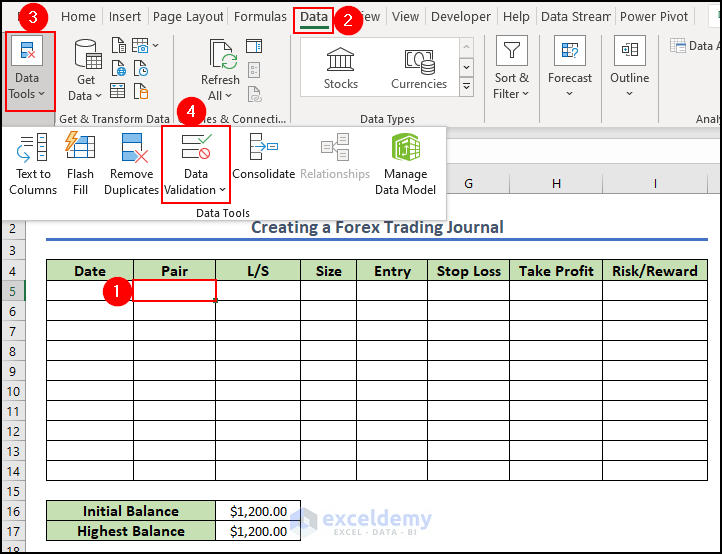Click the 'Entry' header cell

pos(392,270)
